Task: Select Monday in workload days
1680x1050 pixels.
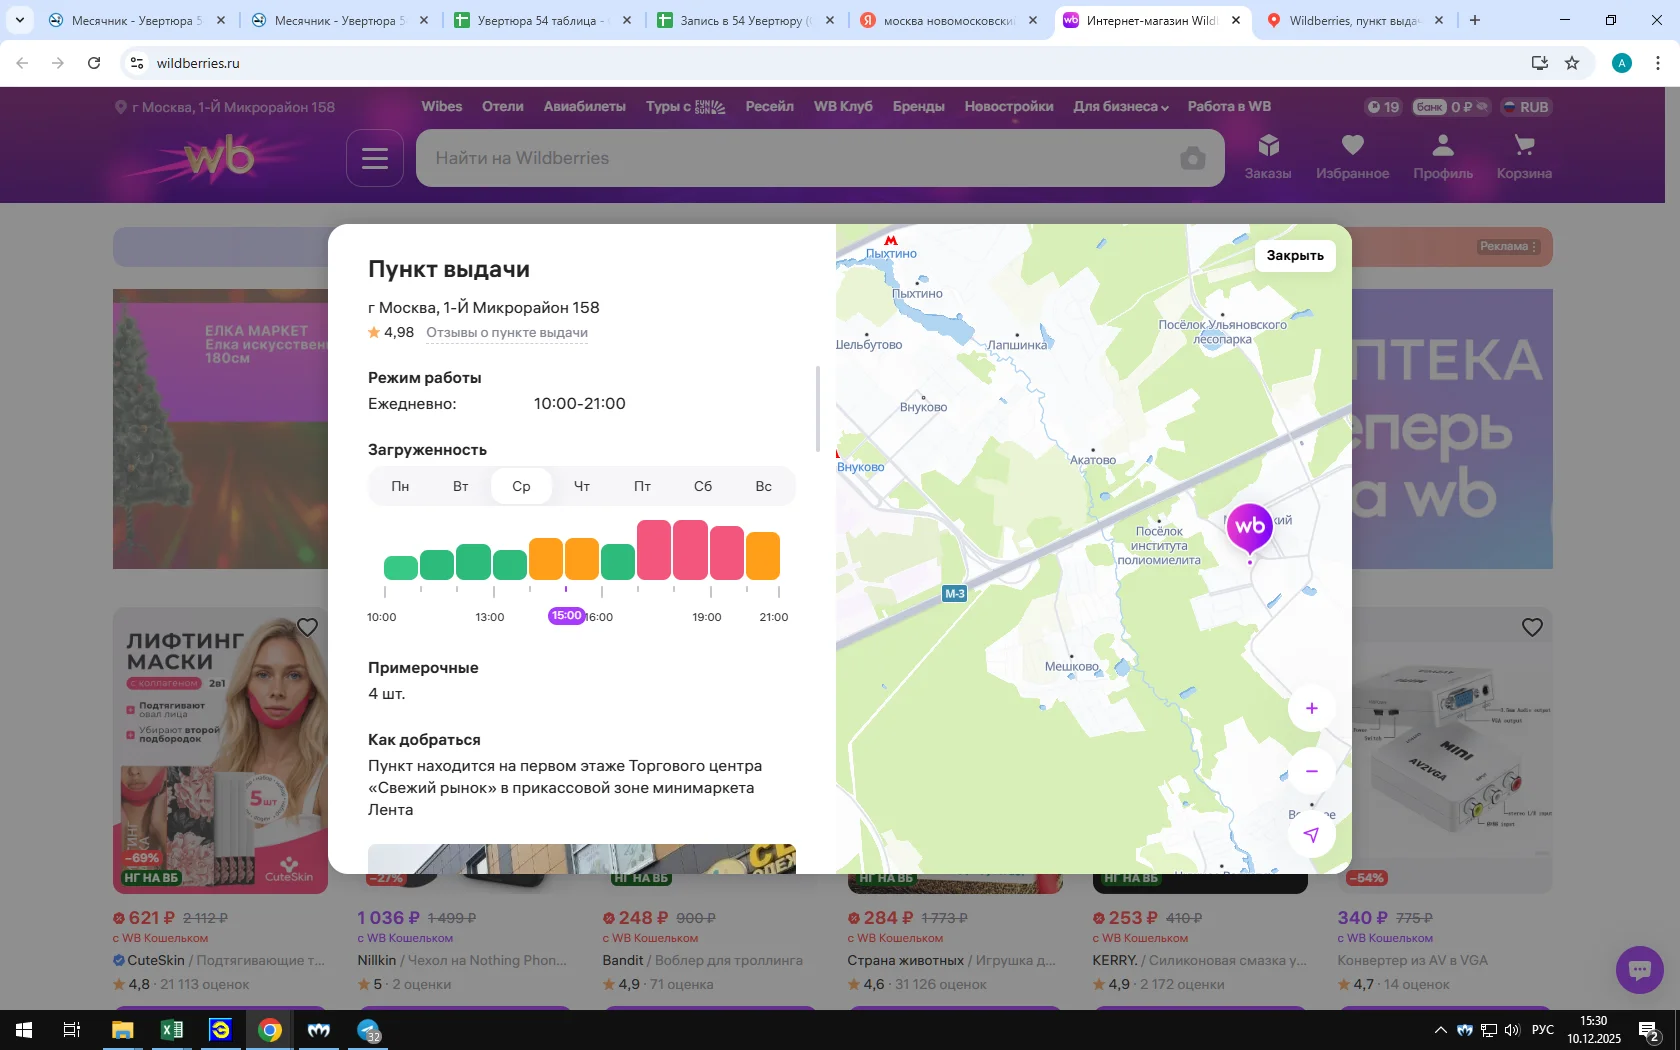Action: pyautogui.click(x=400, y=486)
